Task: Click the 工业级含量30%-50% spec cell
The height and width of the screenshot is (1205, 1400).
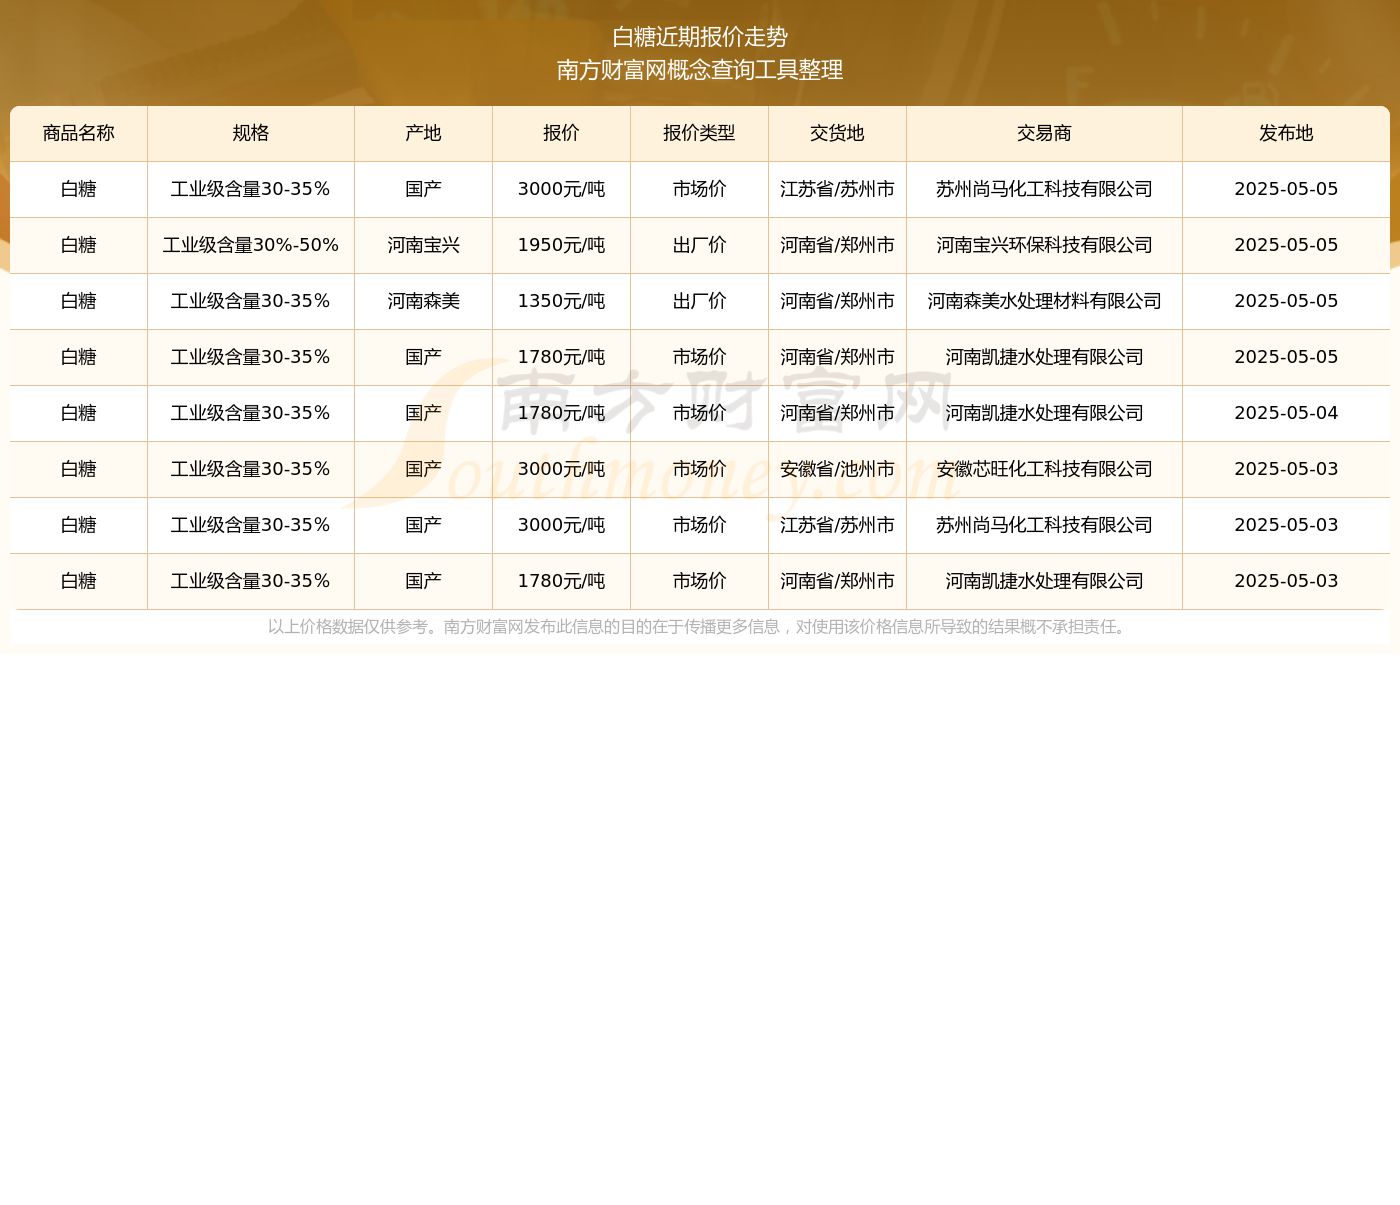Action: point(251,246)
